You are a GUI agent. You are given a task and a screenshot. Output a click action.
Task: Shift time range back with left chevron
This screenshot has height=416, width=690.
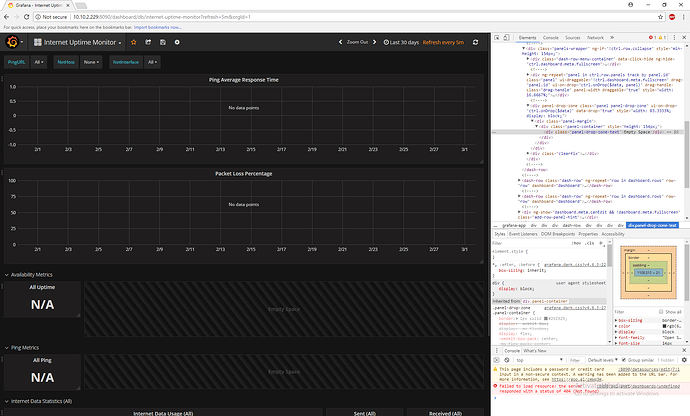pyautogui.click(x=340, y=42)
